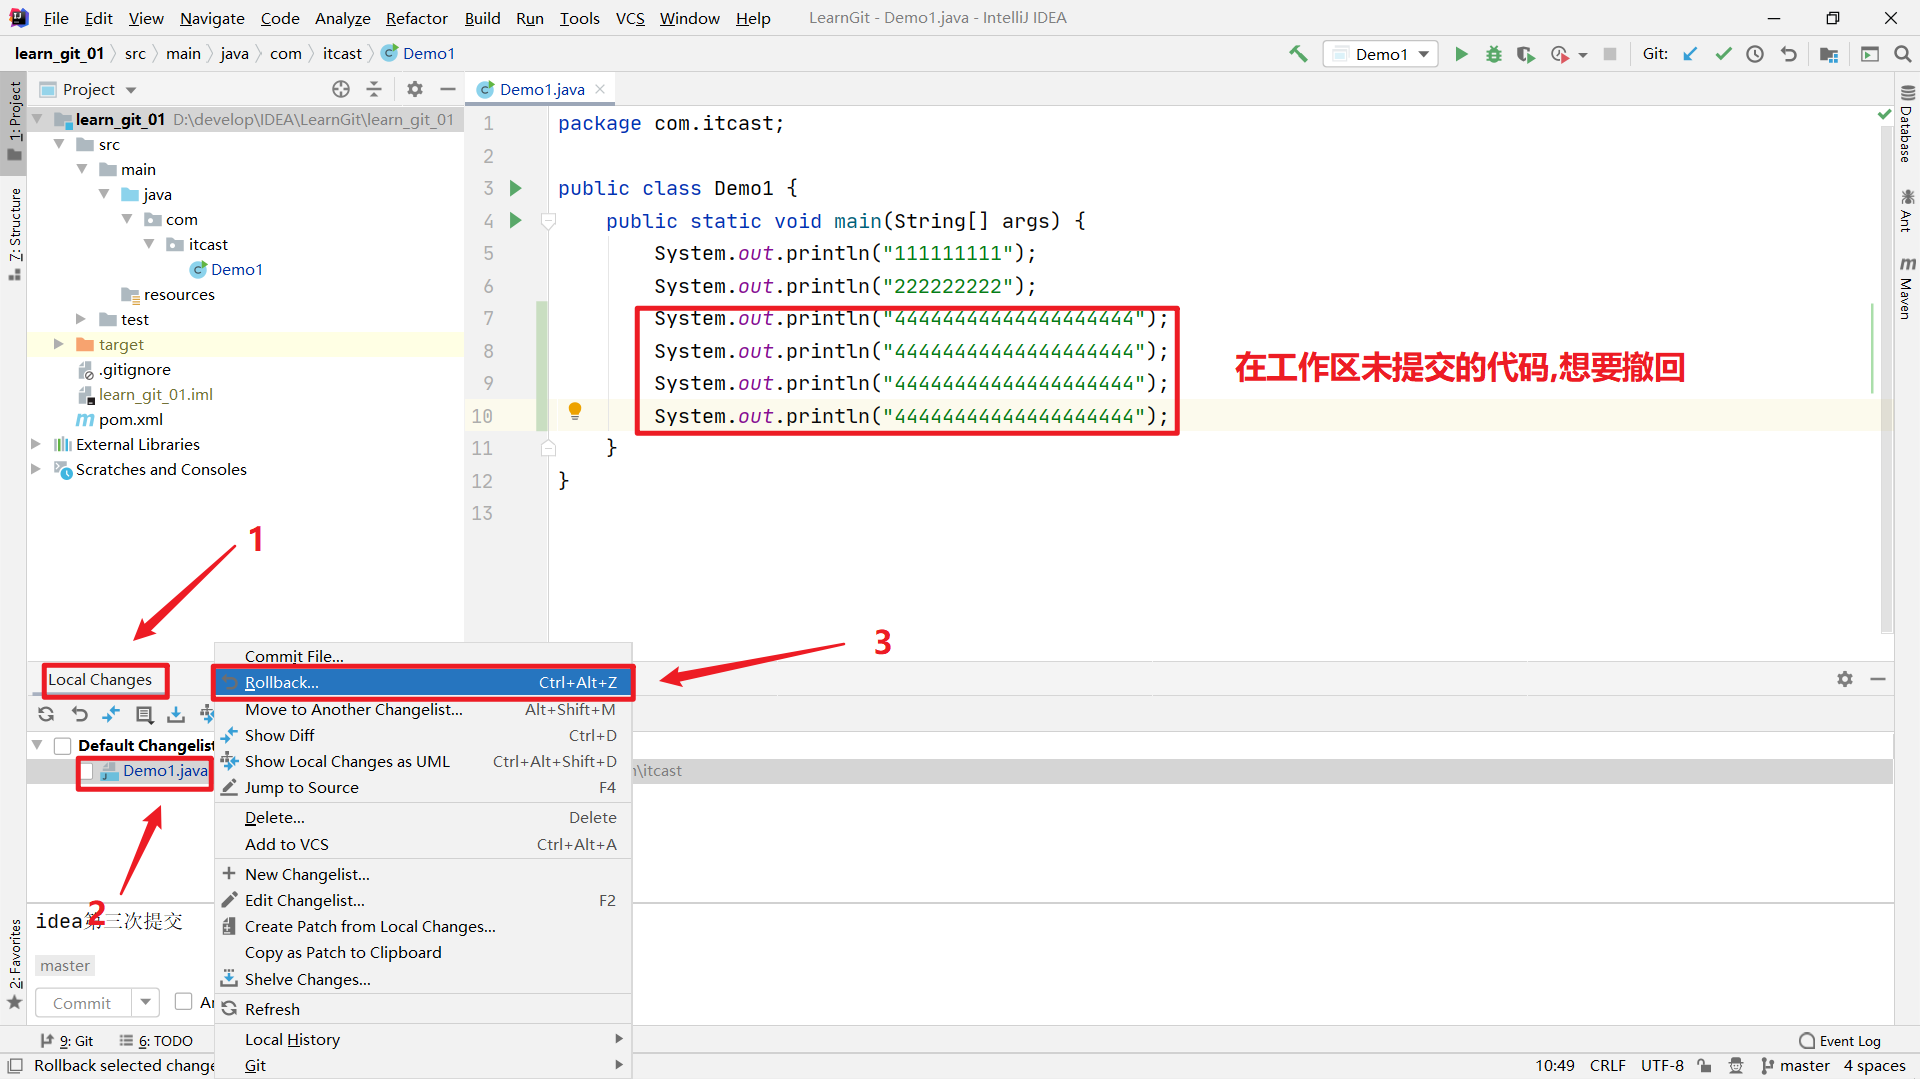Open the 6: TODO tool window button

[156, 1041]
